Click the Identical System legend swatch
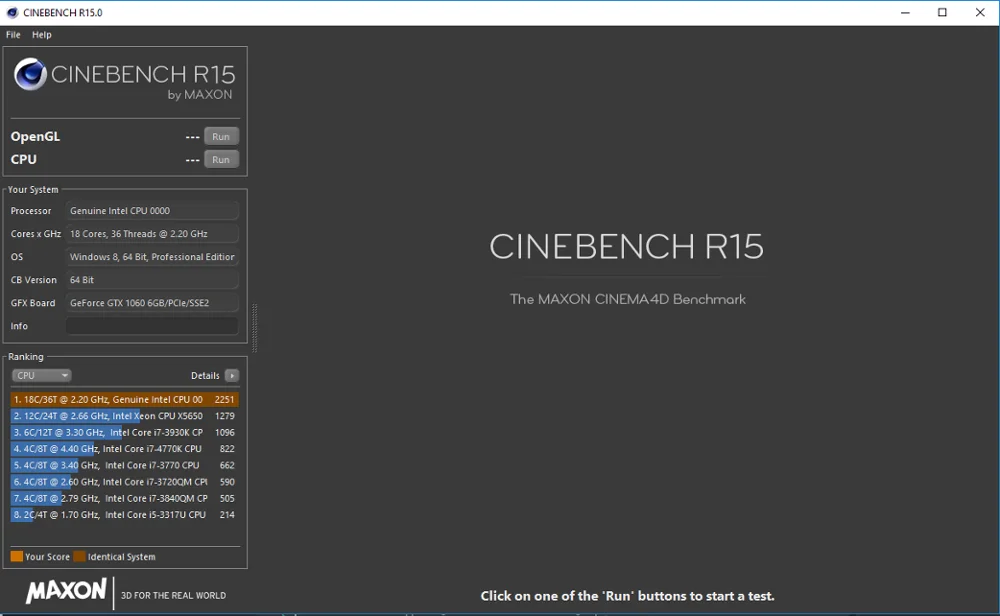Screen dimensions: 1000x616 tap(79, 556)
